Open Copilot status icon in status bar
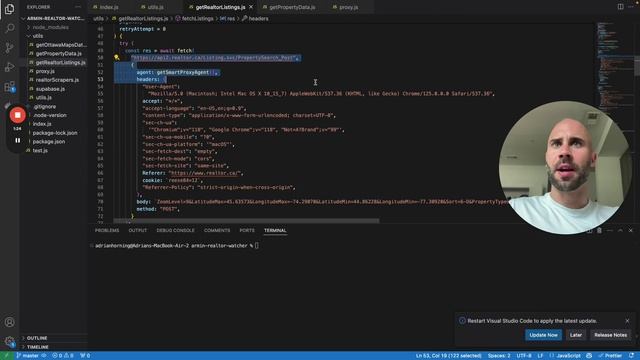 pyautogui.click(x=589, y=356)
